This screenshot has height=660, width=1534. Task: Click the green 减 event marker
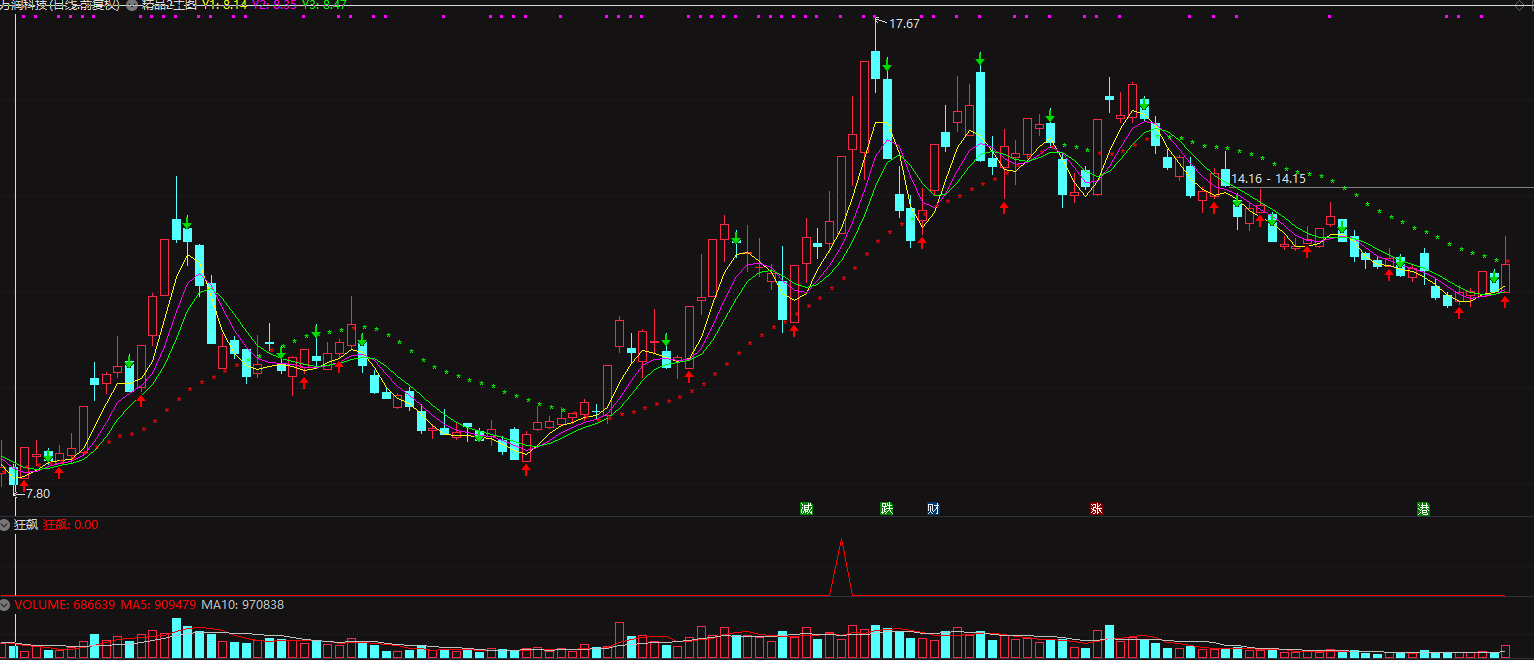pos(806,508)
